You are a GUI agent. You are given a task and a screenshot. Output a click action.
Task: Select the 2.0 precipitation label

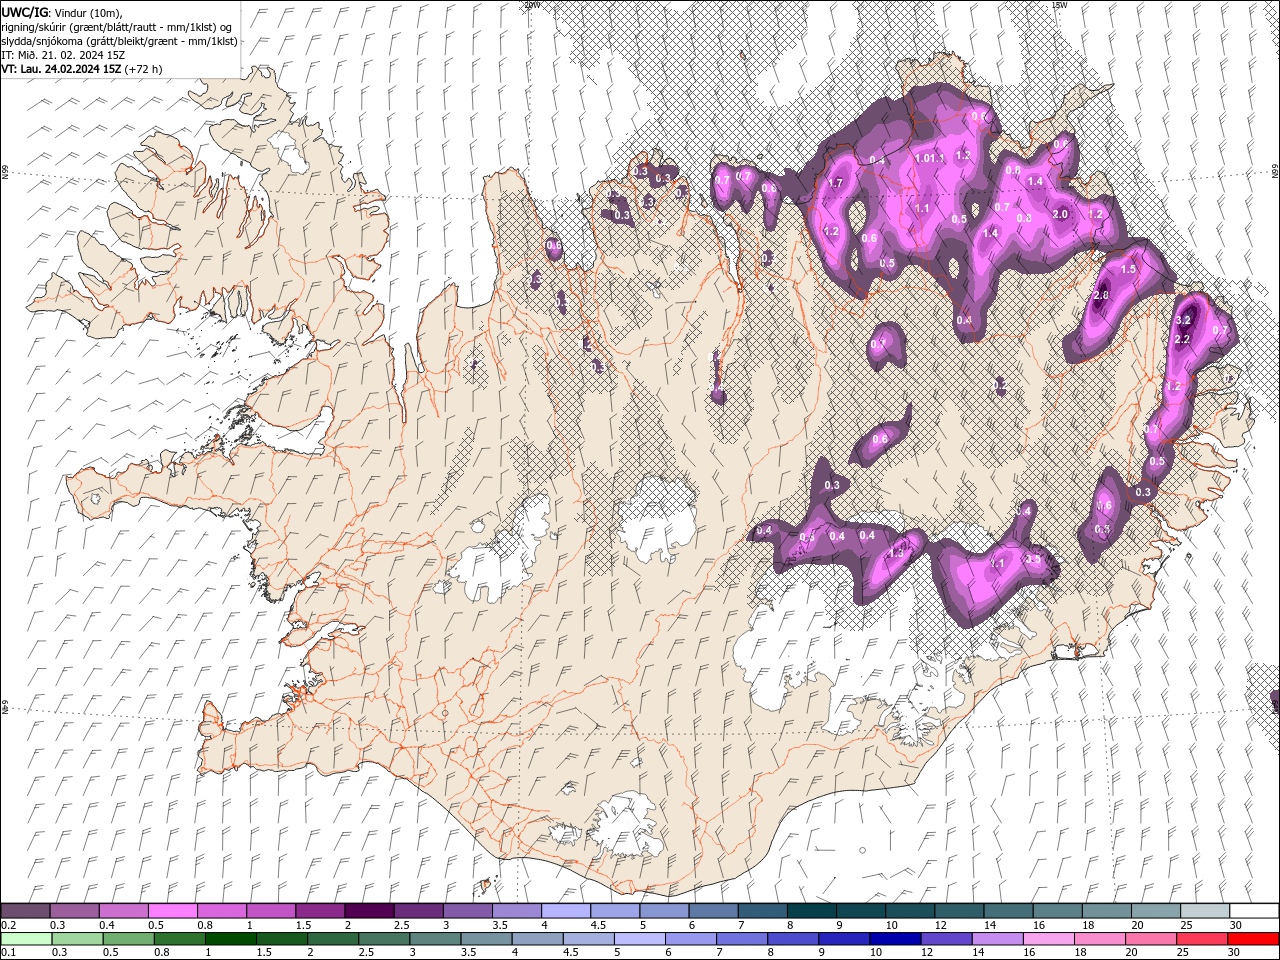tap(1061, 214)
